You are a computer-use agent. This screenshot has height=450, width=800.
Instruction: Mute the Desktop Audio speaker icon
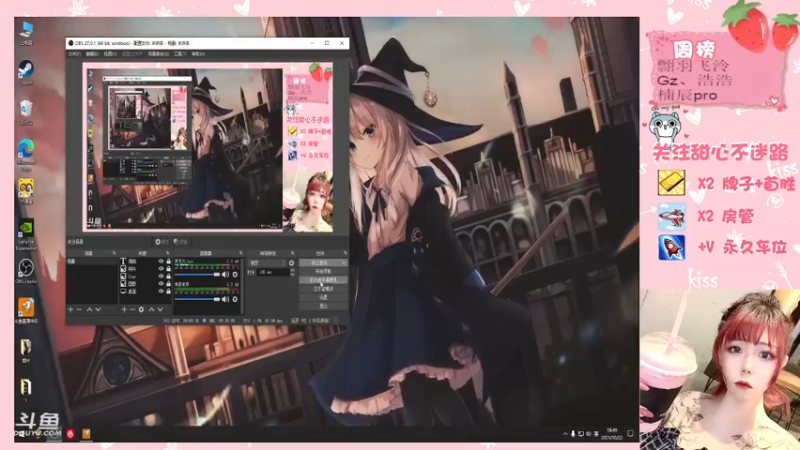tap(225, 299)
